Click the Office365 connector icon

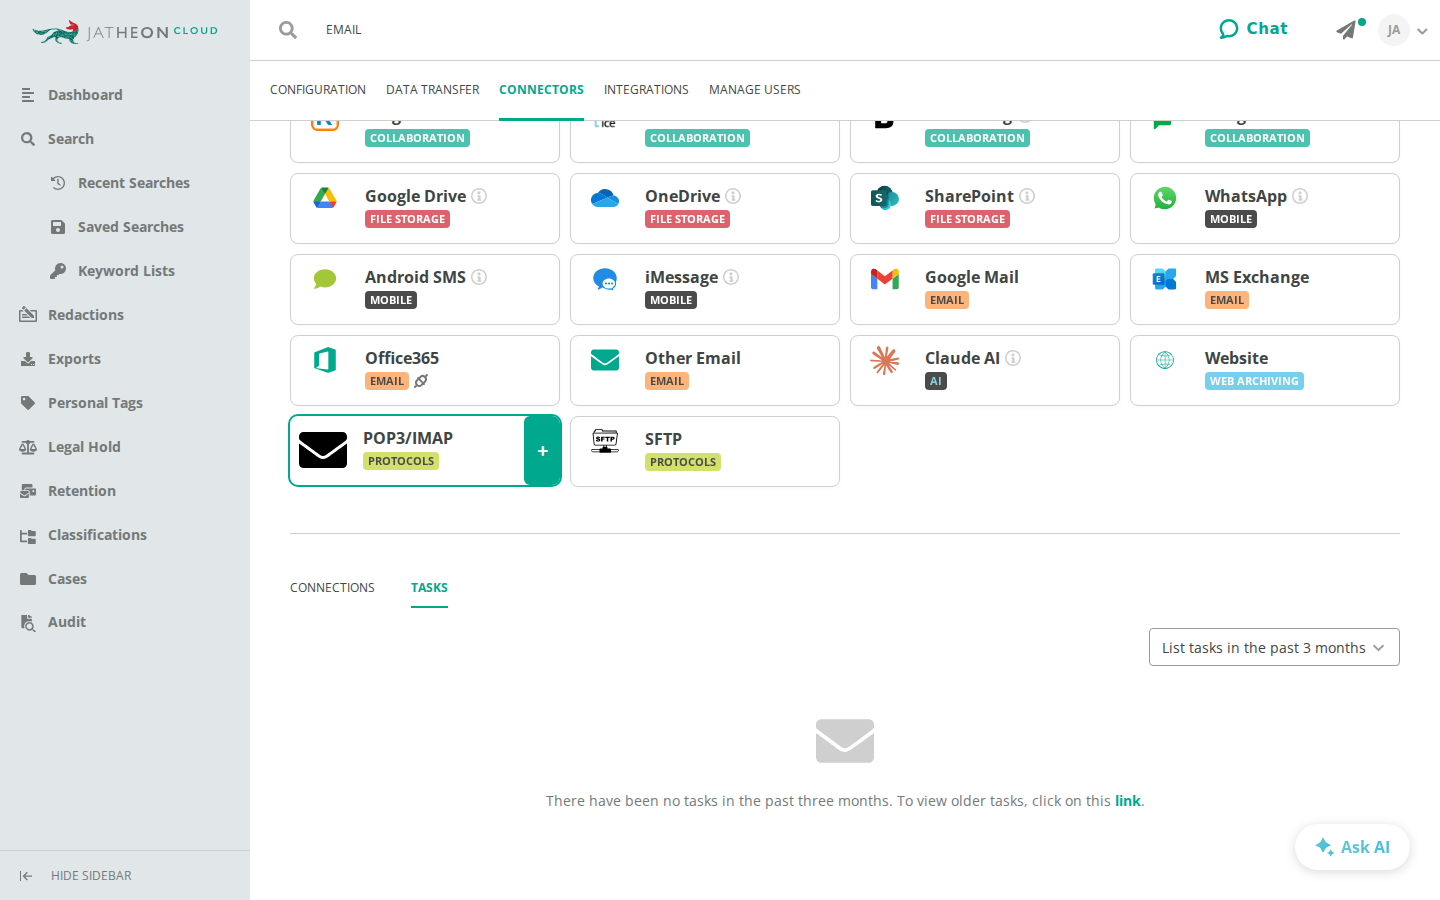pos(325,360)
